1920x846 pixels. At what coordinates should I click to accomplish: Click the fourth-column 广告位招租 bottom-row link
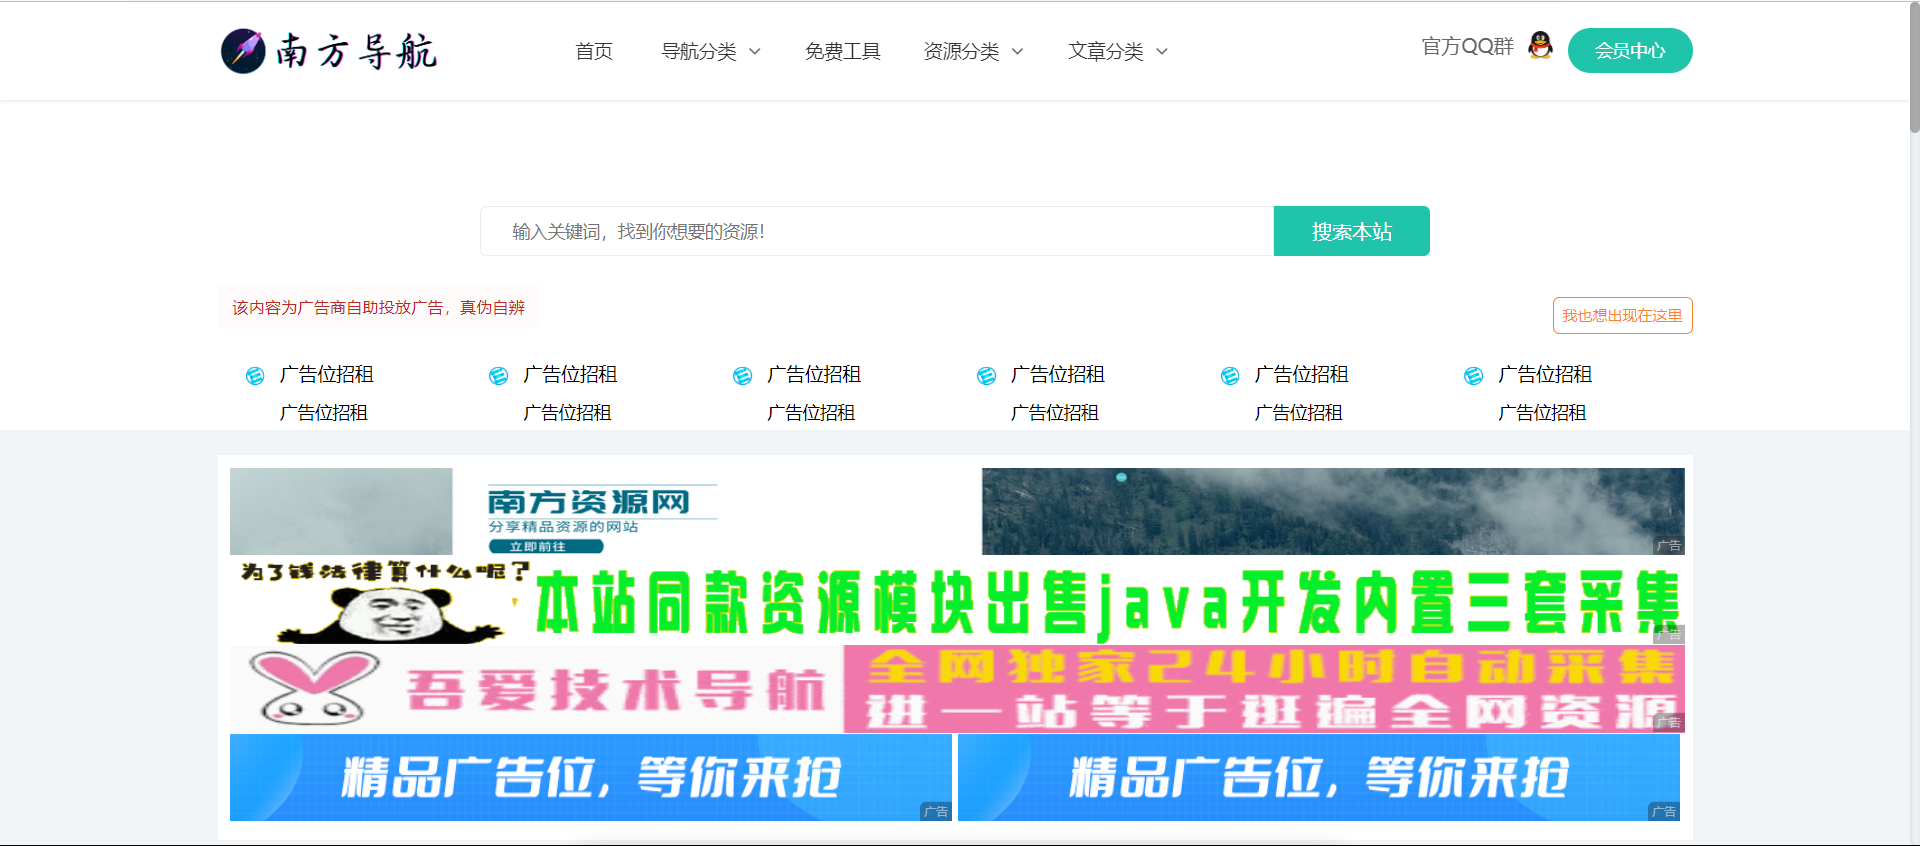(x=1055, y=412)
